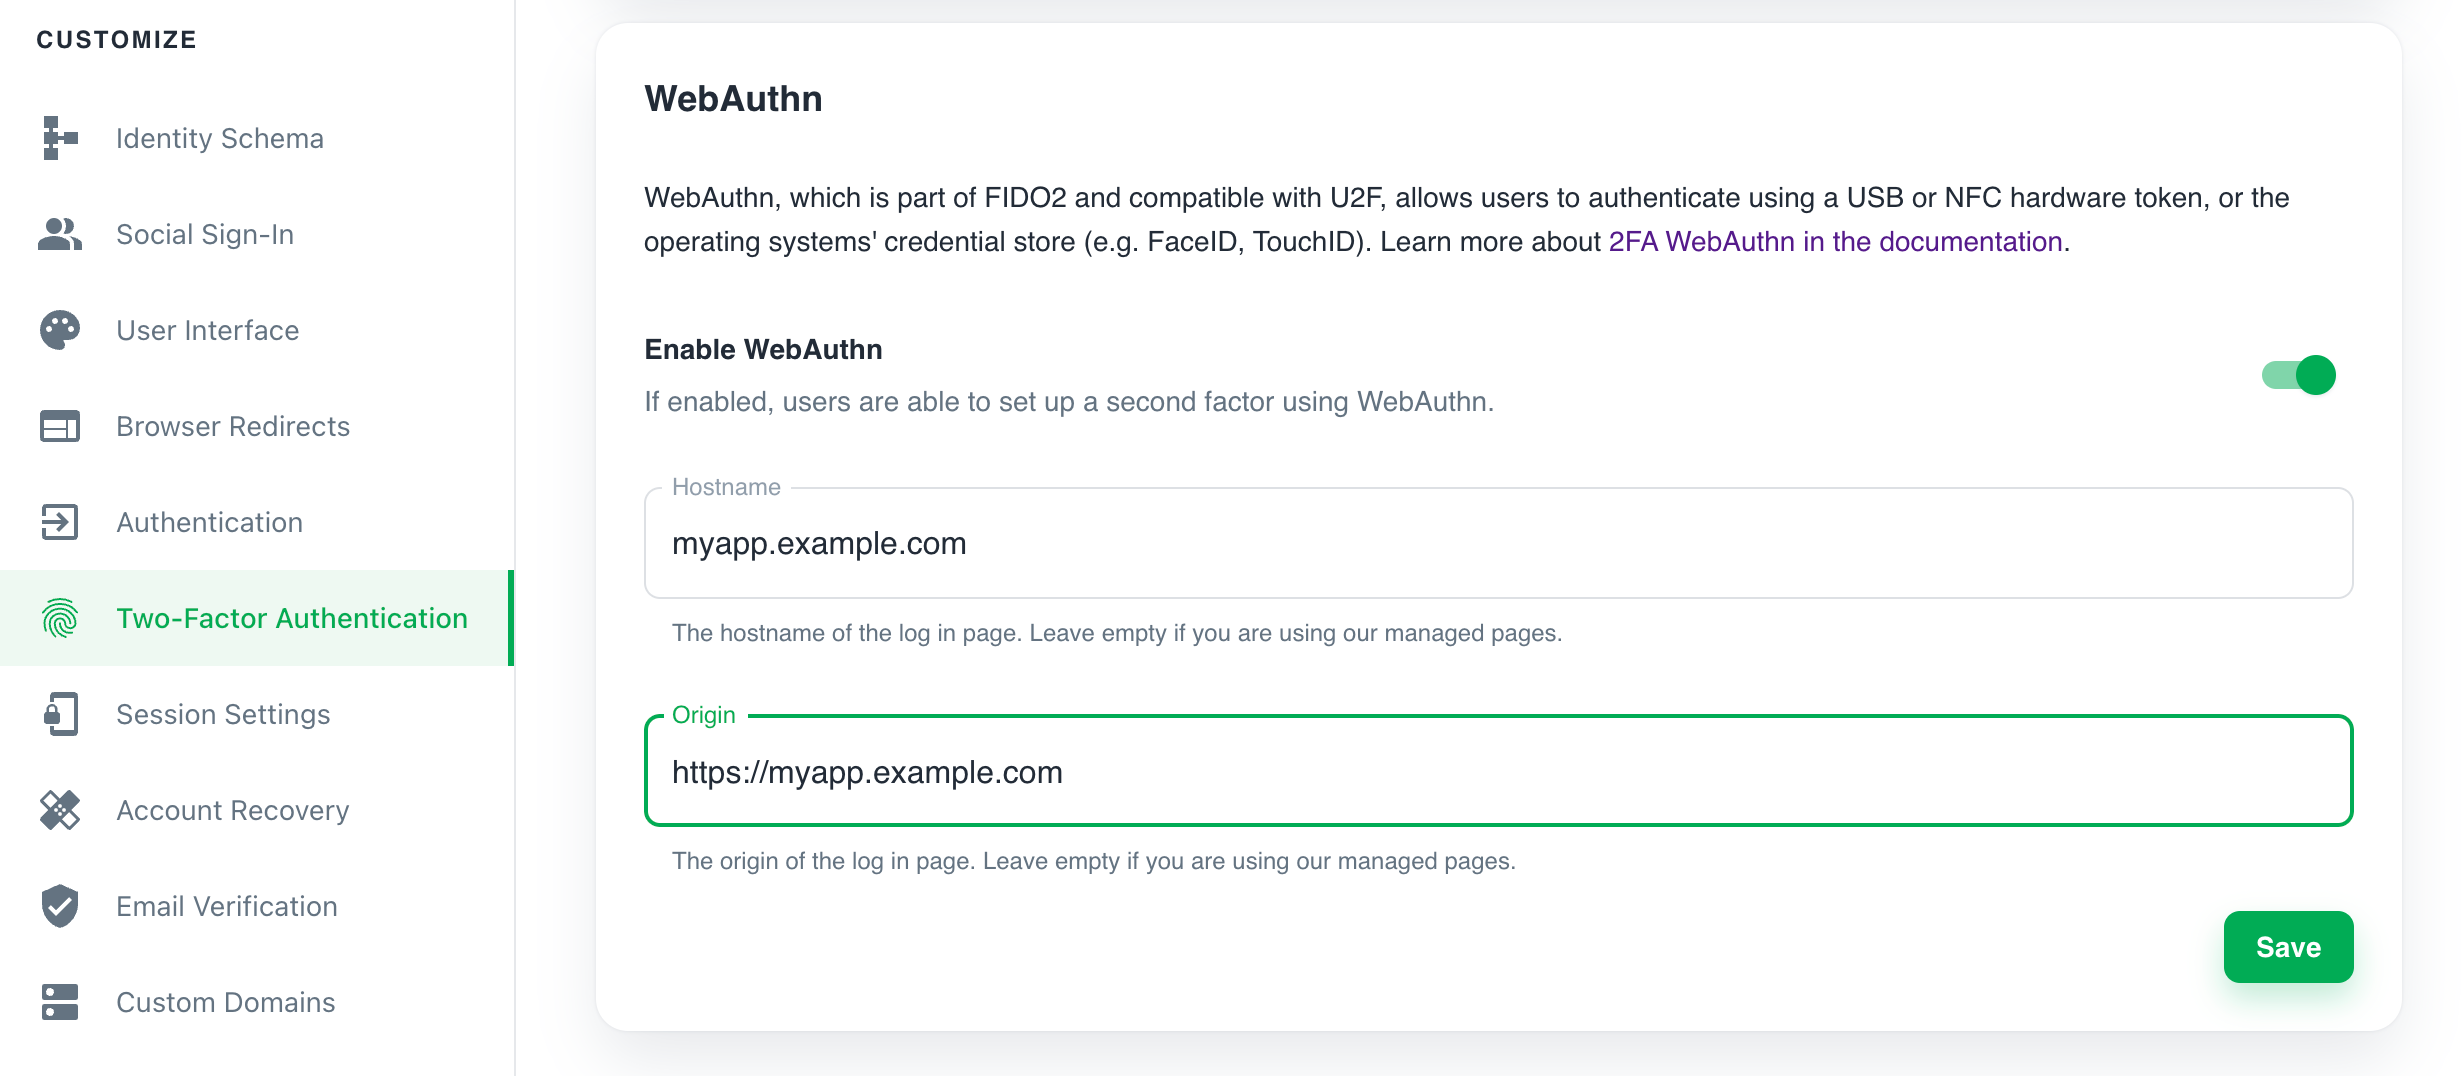Open Identity Schema menu item
Viewport: 2462px width, 1076px height.
tap(257, 138)
